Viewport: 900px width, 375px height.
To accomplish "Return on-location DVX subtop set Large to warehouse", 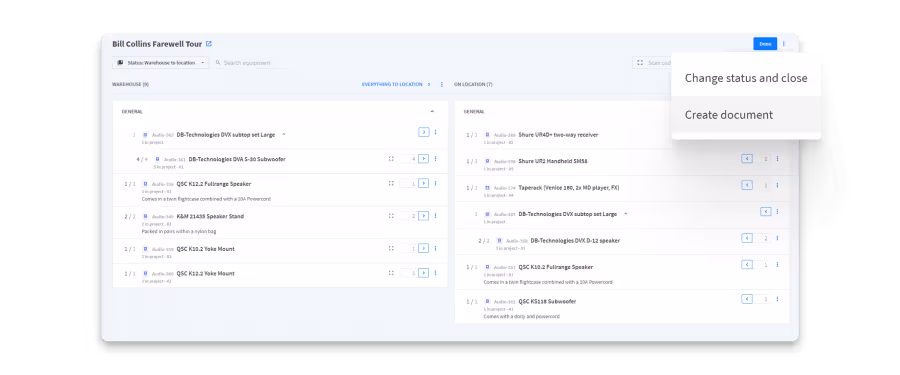I will point(766,211).
